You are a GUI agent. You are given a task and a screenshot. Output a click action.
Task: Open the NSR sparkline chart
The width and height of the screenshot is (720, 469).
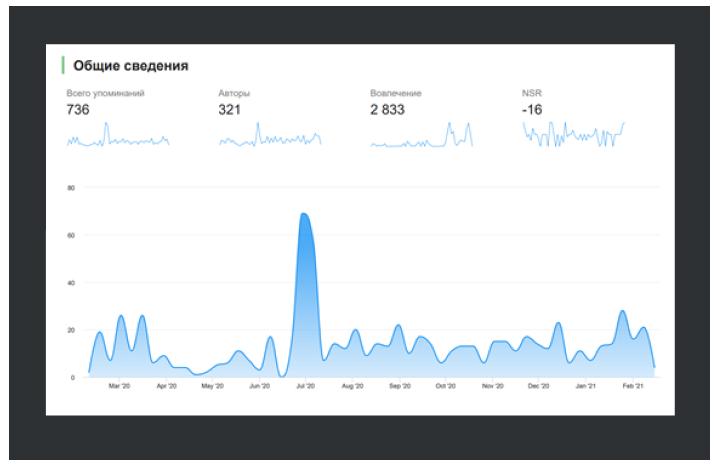(x=574, y=134)
